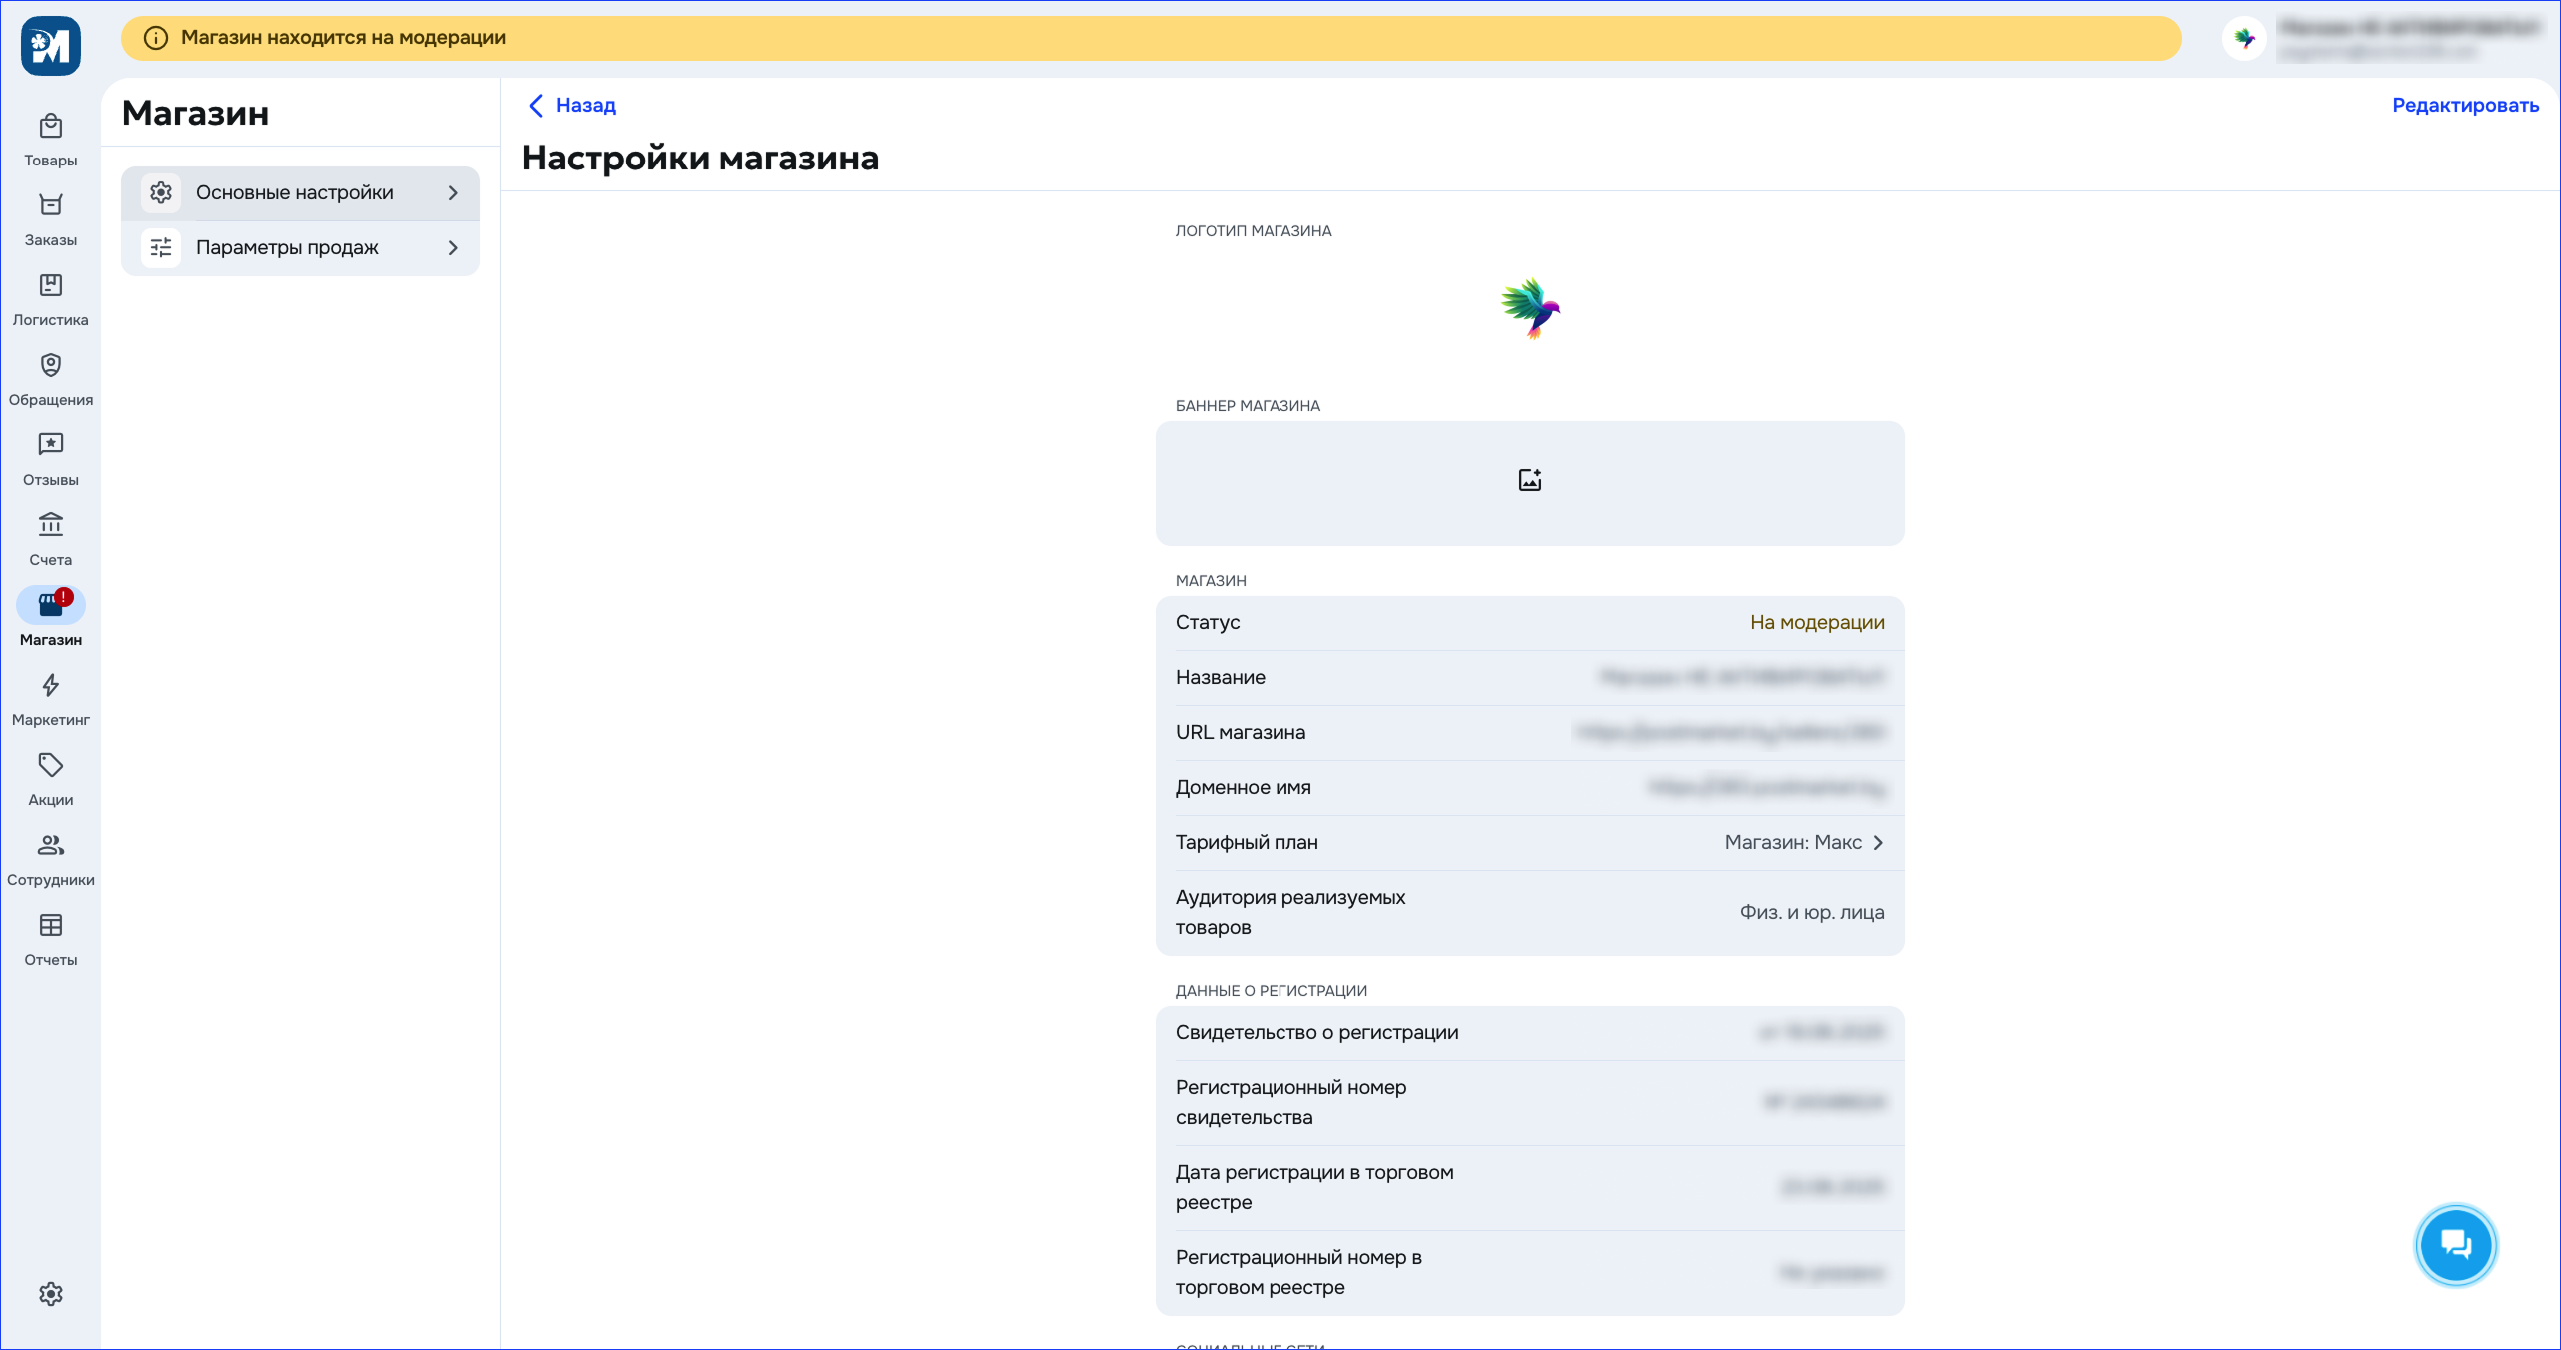2561x1350 pixels.
Task: Click the Редактировать link
Action: [x=2464, y=106]
